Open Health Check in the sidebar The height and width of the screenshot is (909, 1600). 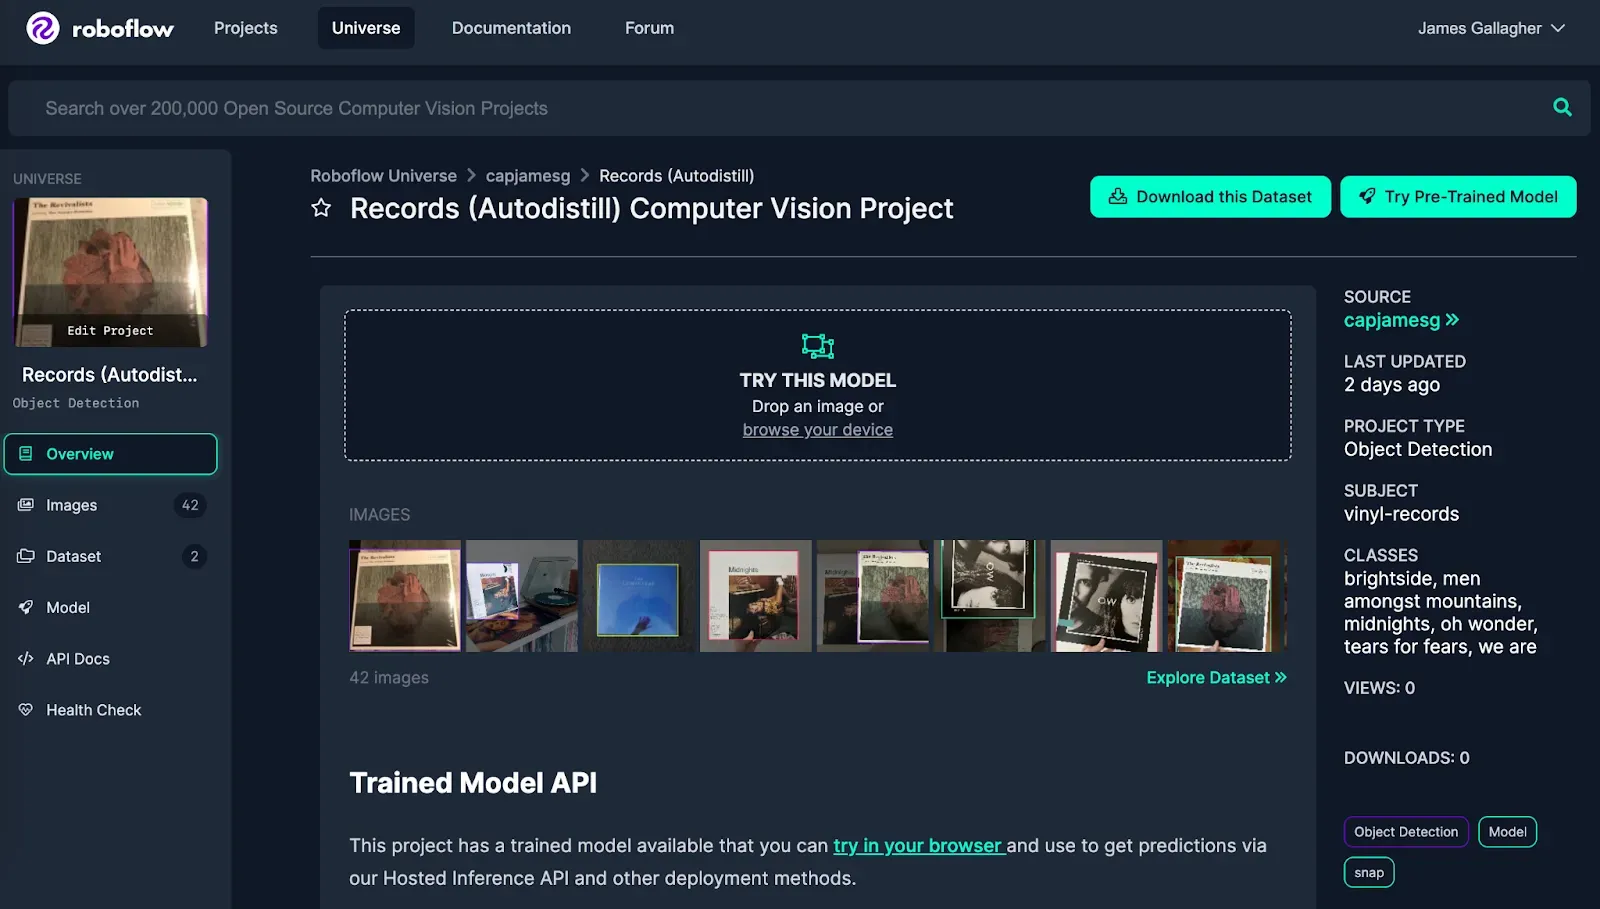point(110,710)
